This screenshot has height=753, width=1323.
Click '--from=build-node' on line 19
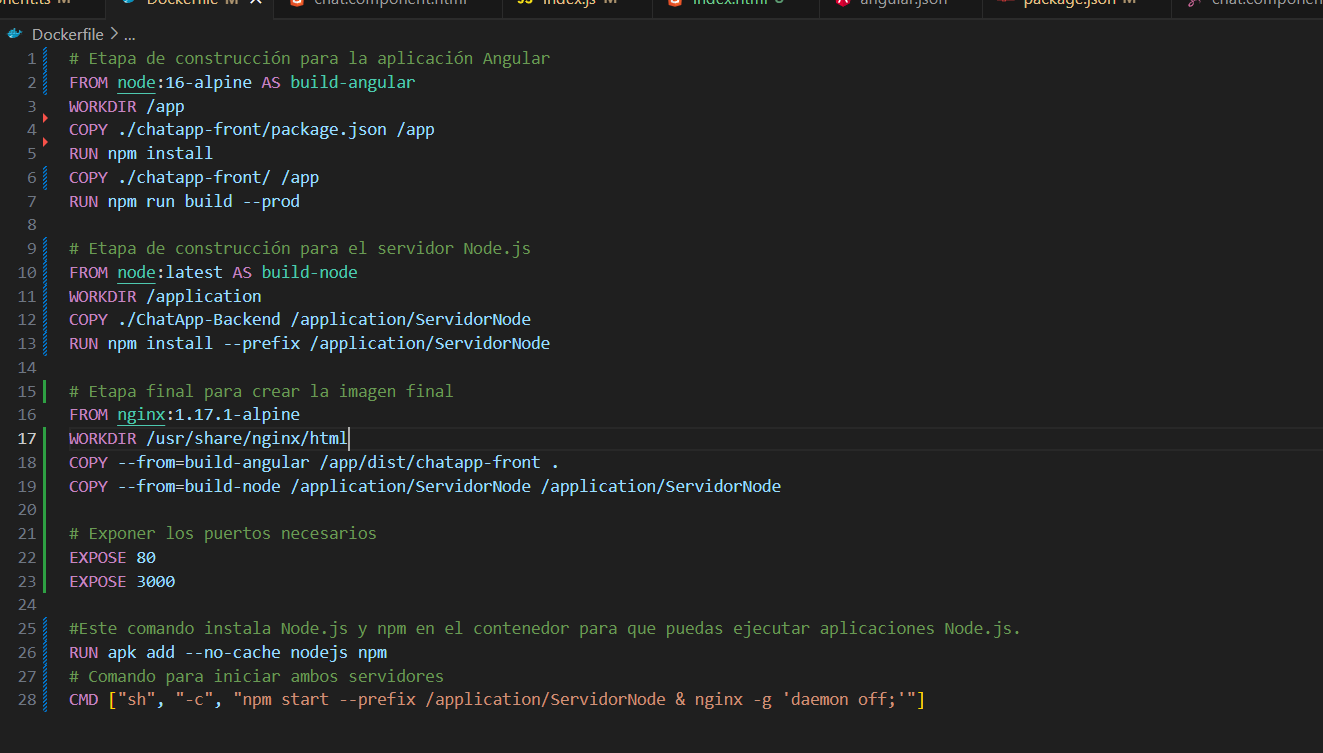pyautogui.click(x=199, y=486)
